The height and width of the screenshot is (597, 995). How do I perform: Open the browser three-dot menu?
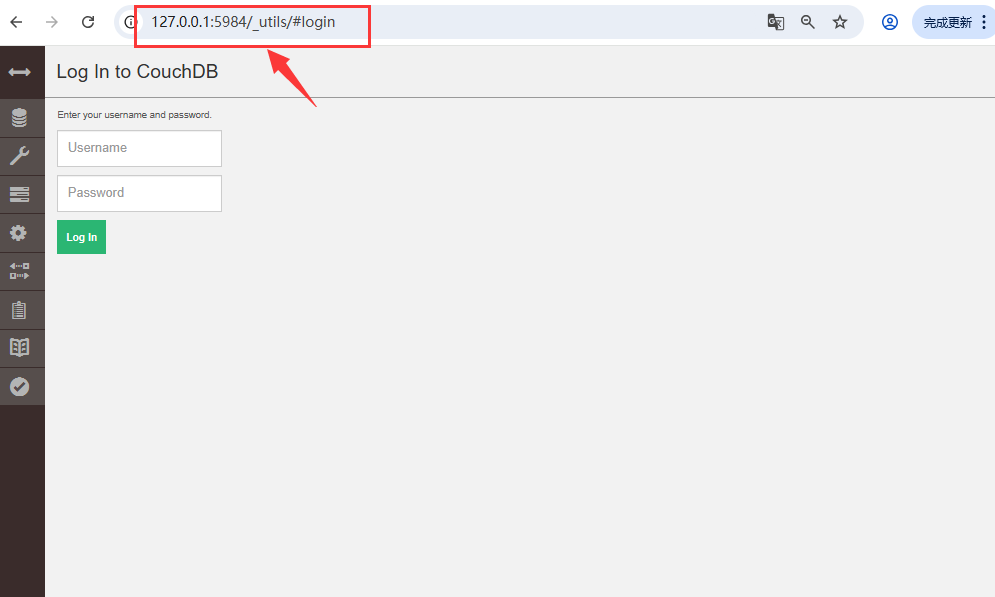click(x=984, y=22)
